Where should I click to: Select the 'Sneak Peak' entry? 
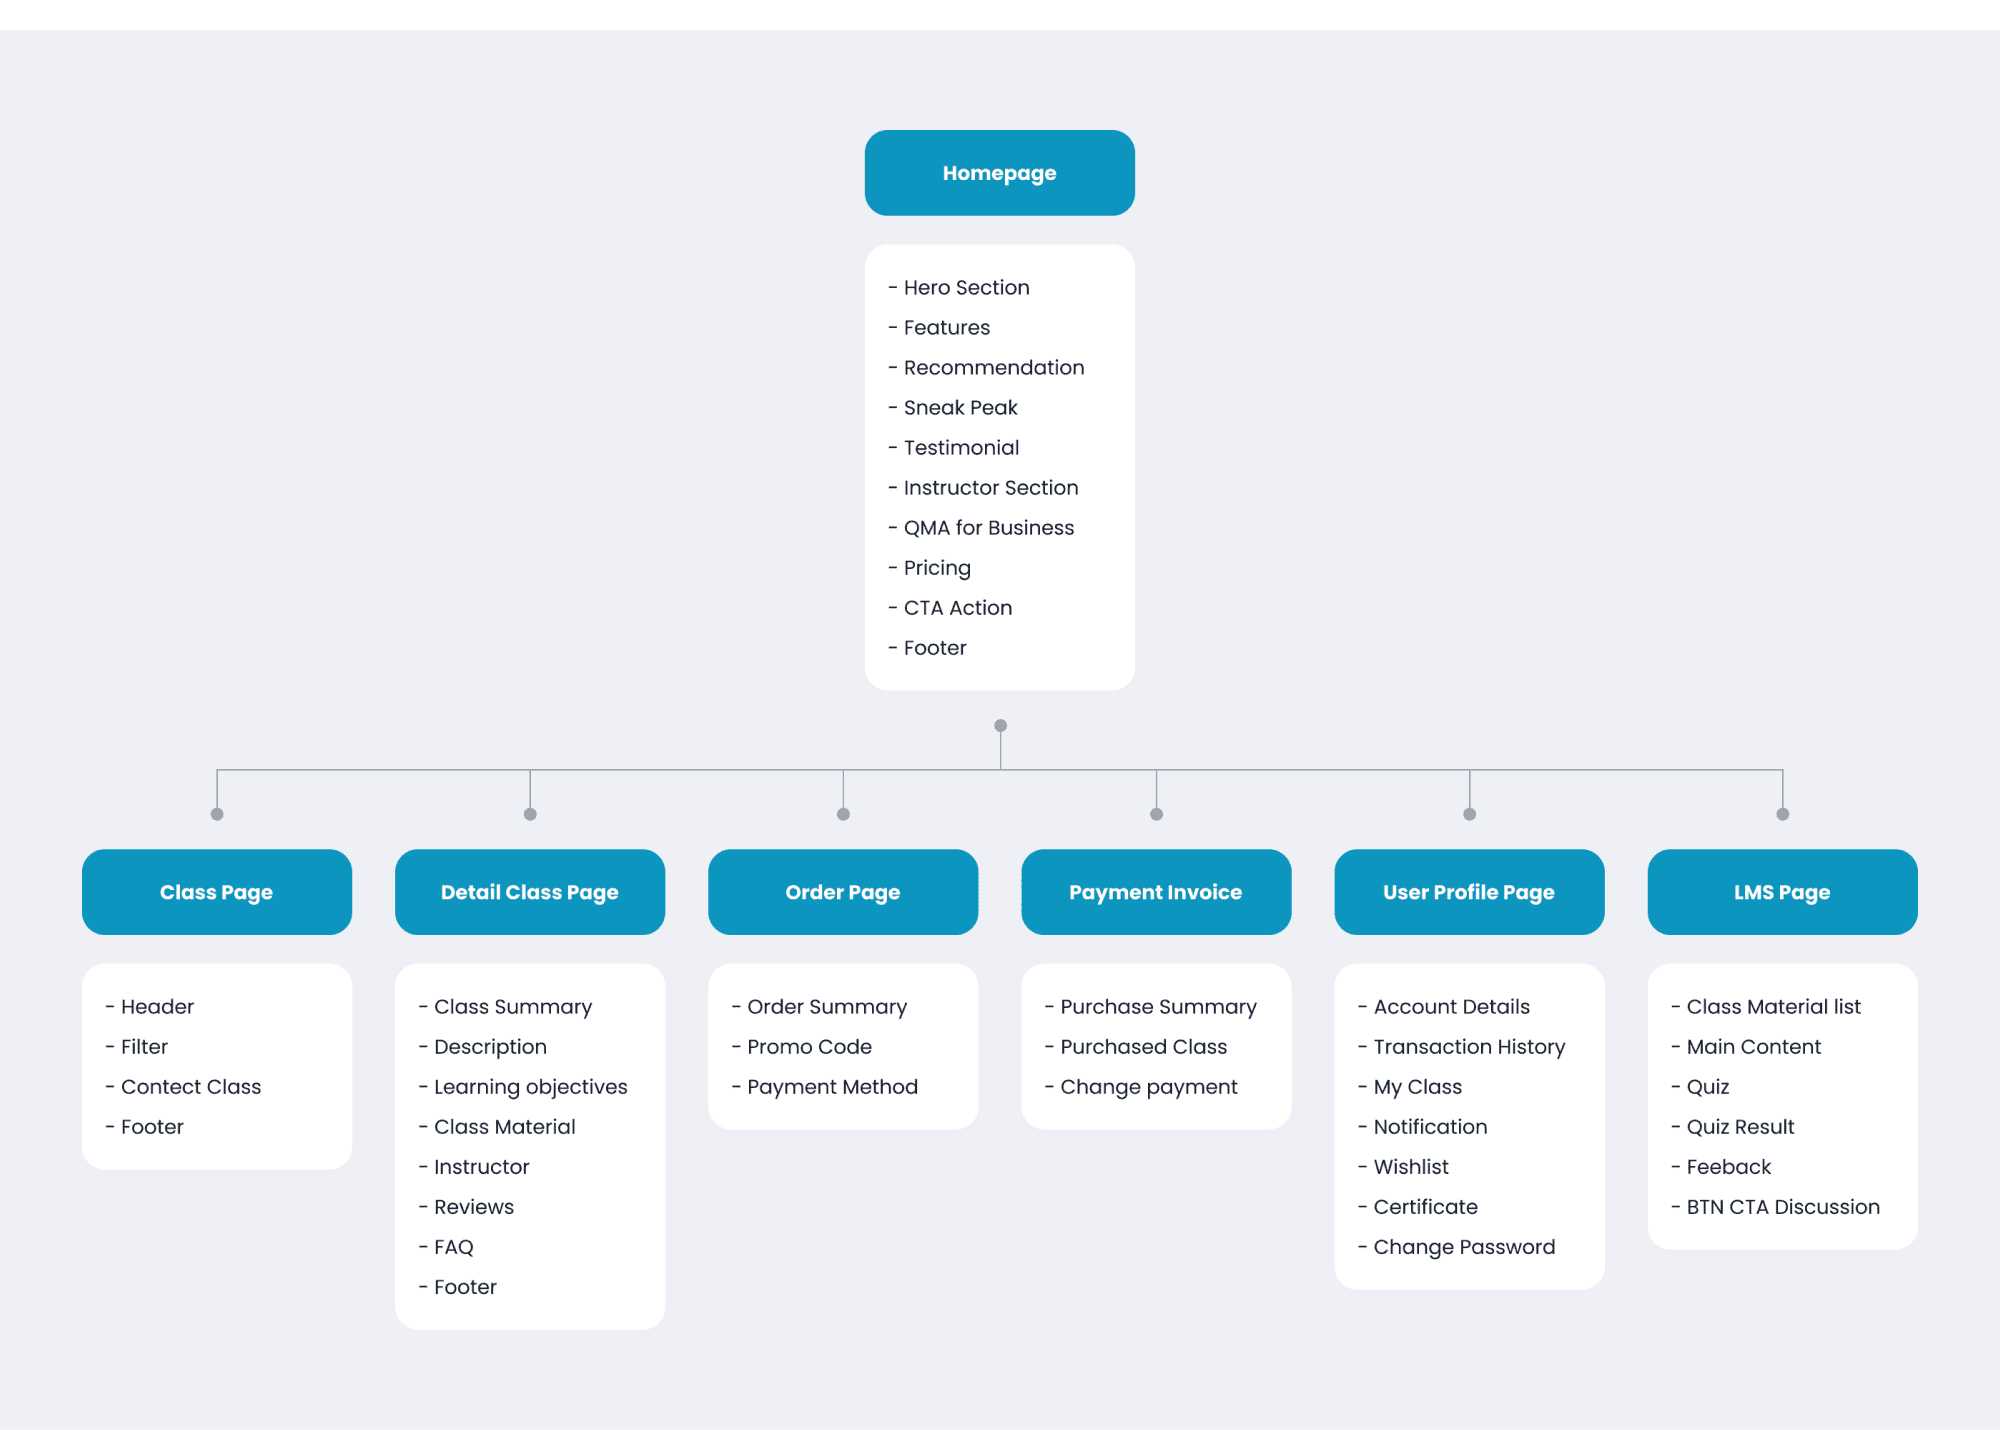pos(953,408)
